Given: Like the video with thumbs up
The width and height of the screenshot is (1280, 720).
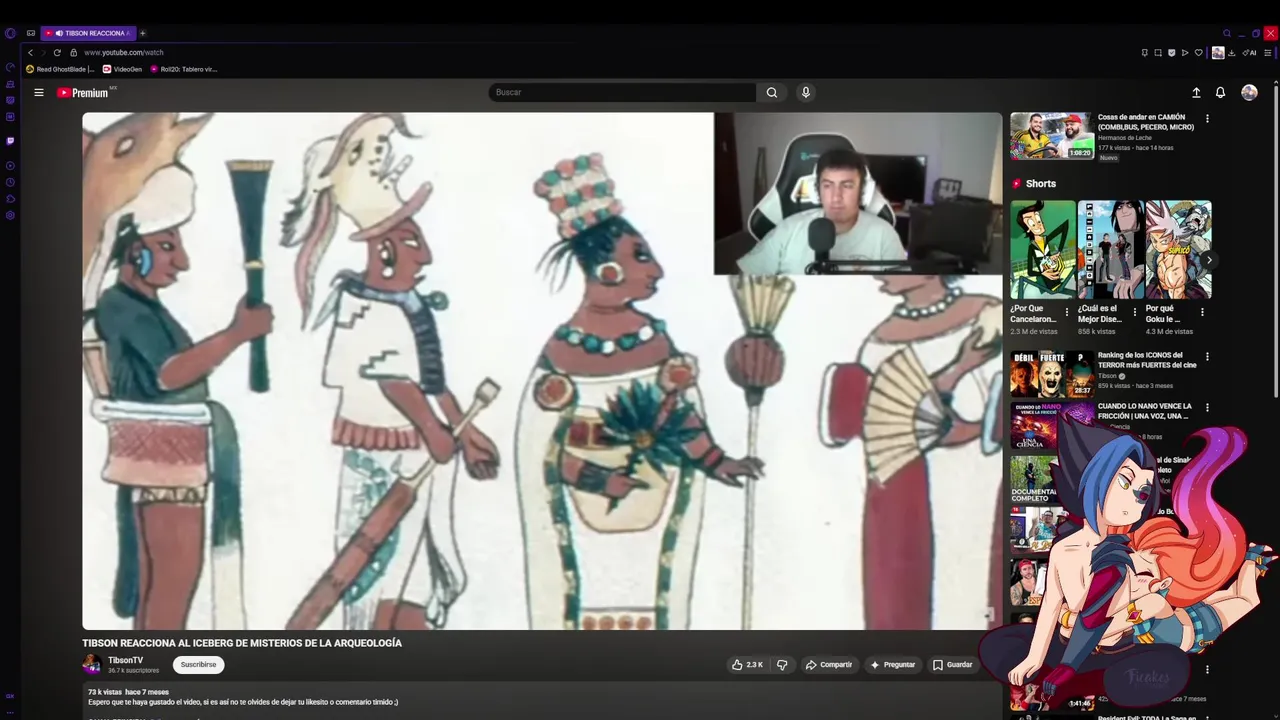Looking at the screenshot, I should [748, 664].
